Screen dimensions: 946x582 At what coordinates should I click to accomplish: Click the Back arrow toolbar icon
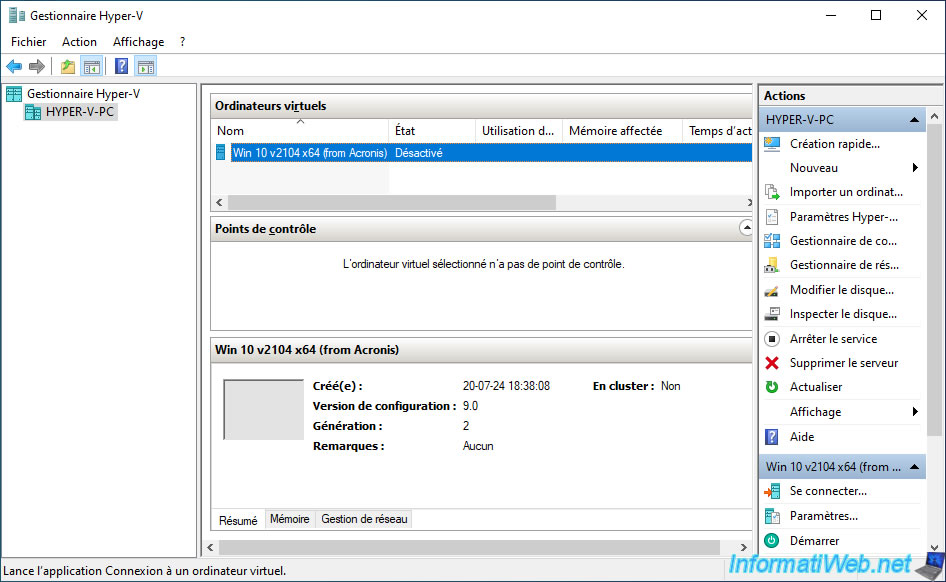coord(14,66)
